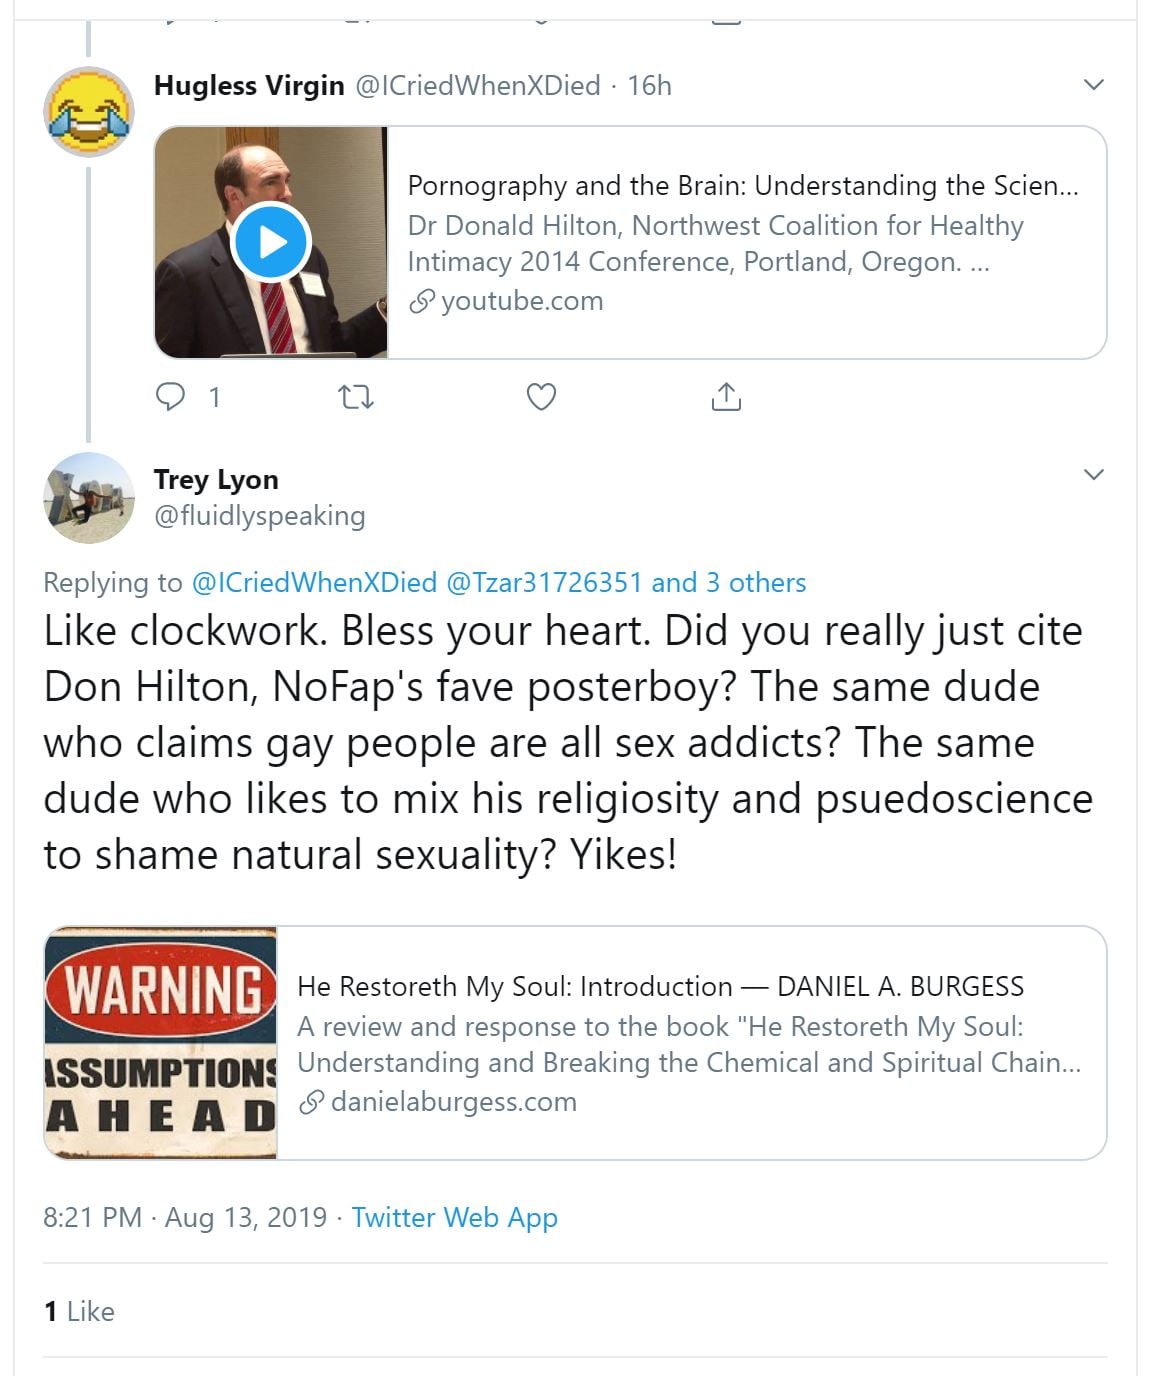This screenshot has width=1151, height=1376.
Task: Open @ICriedWhenXDied mention in reply line
Action: coord(314,582)
